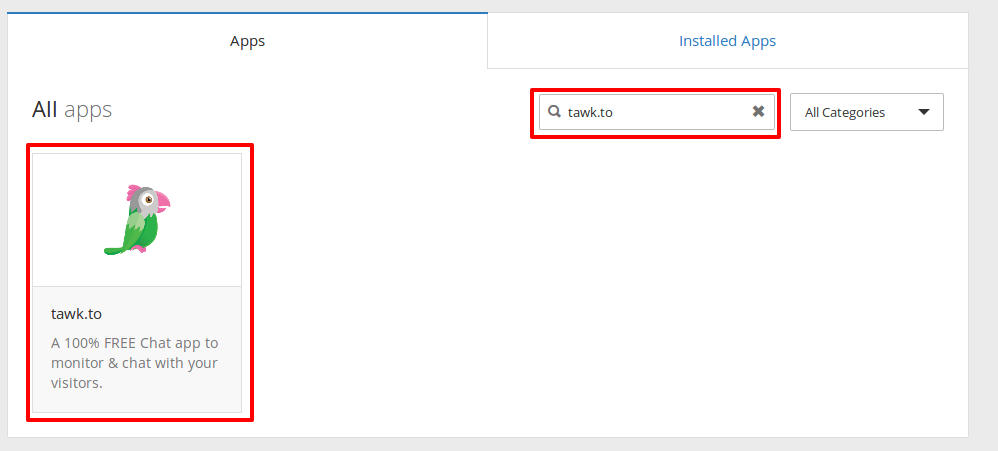This screenshot has height=451, width=998.
Task: Click the parrot's pink beak in logo
Action: 163,202
